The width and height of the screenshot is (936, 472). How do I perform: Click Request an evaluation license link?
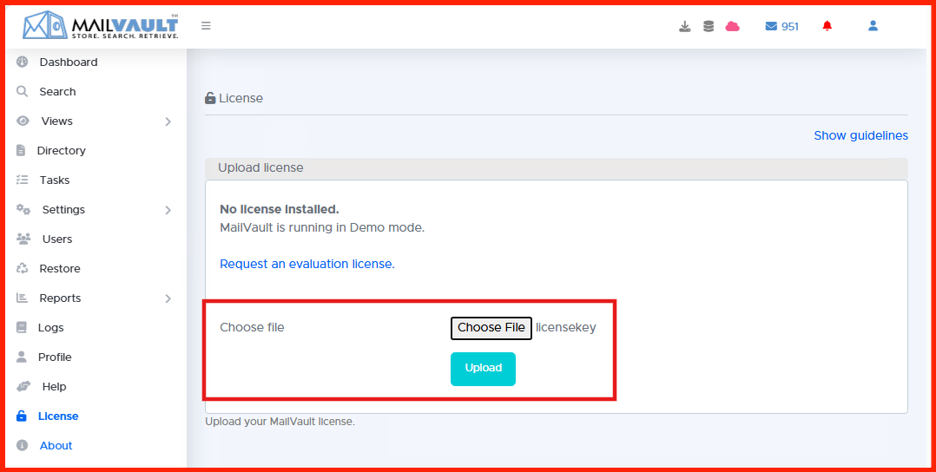(307, 264)
